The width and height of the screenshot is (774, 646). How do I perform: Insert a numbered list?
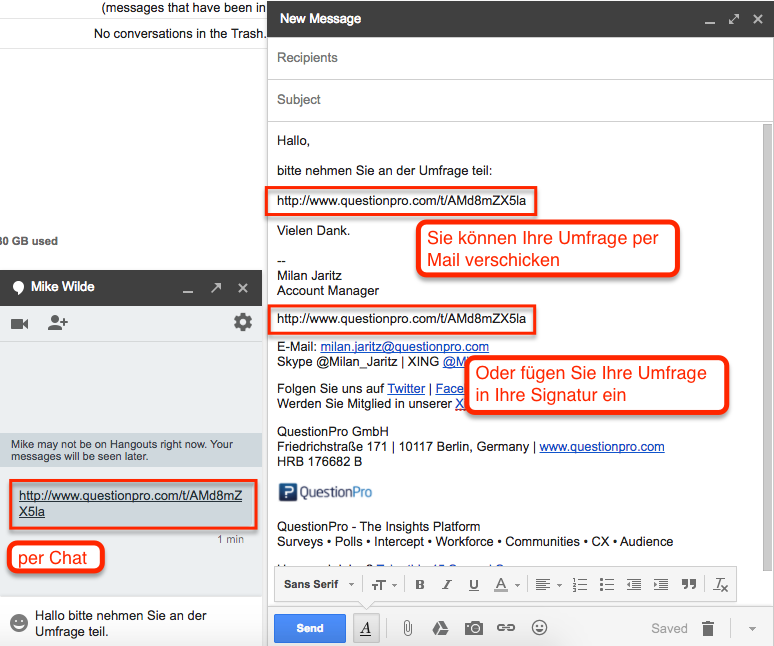(x=580, y=585)
